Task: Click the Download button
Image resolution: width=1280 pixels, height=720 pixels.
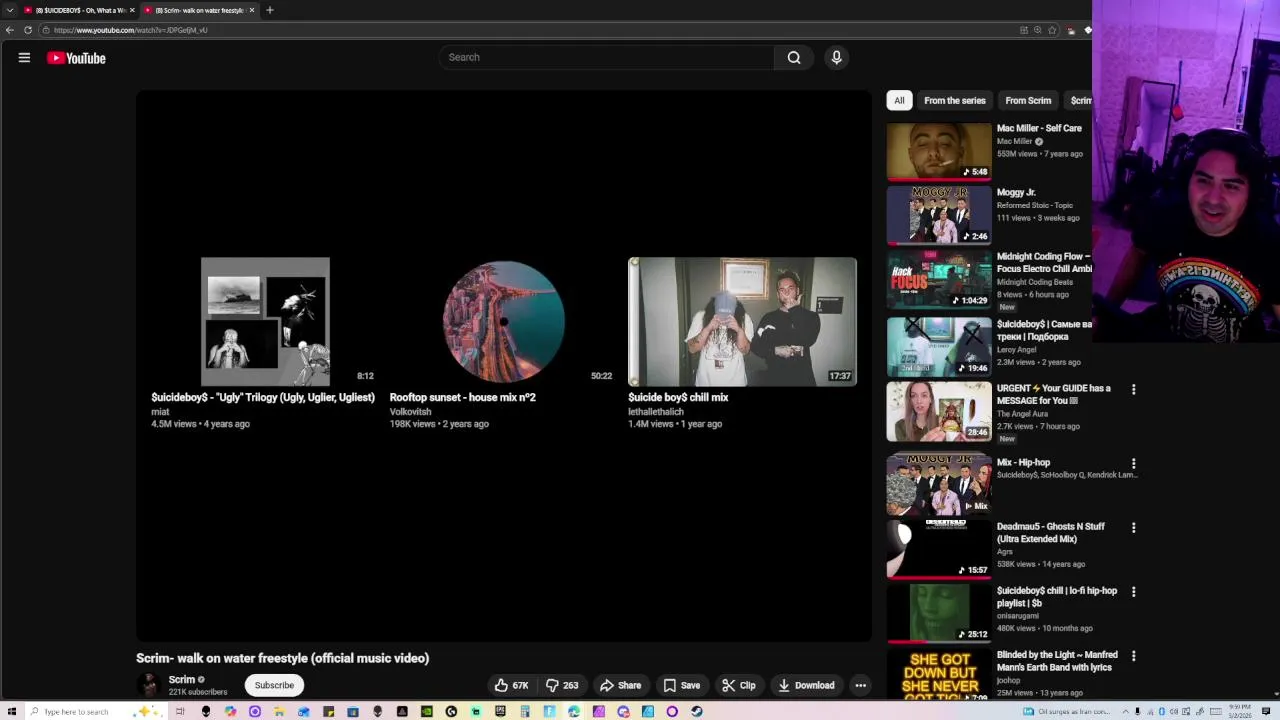Action: click(x=806, y=685)
